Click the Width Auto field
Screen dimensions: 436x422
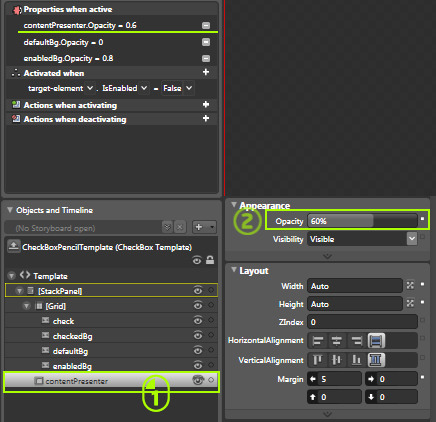(x=355, y=286)
